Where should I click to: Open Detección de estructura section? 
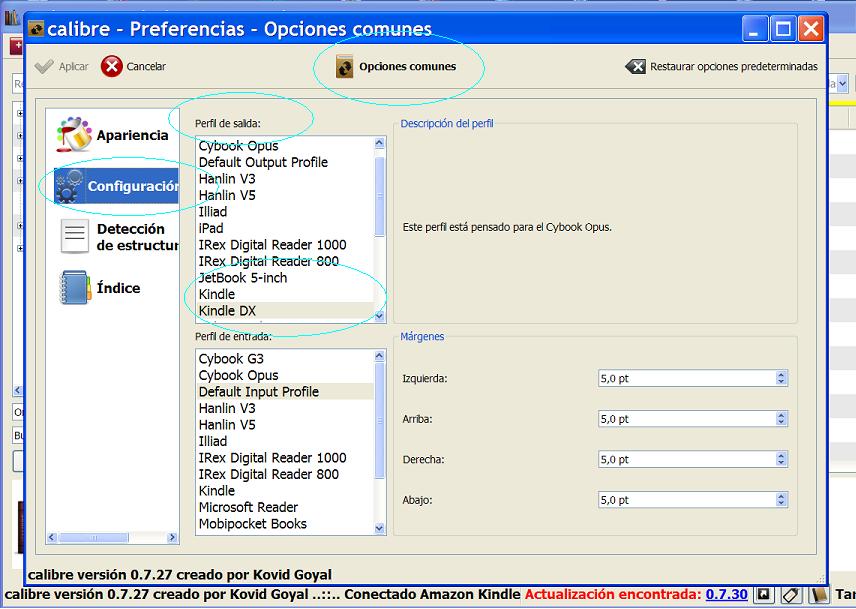(118, 237)
